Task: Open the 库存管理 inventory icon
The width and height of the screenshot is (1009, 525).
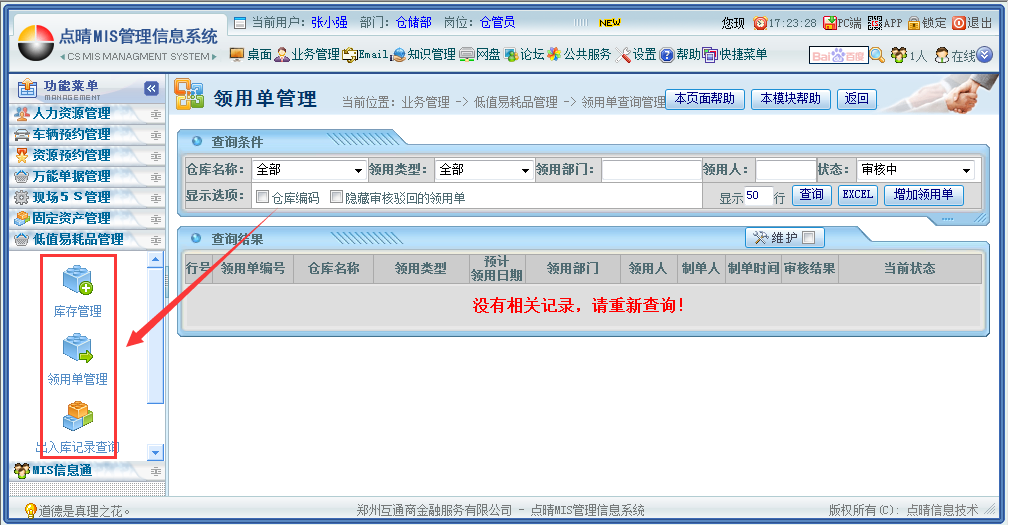Action: [77, 281]
